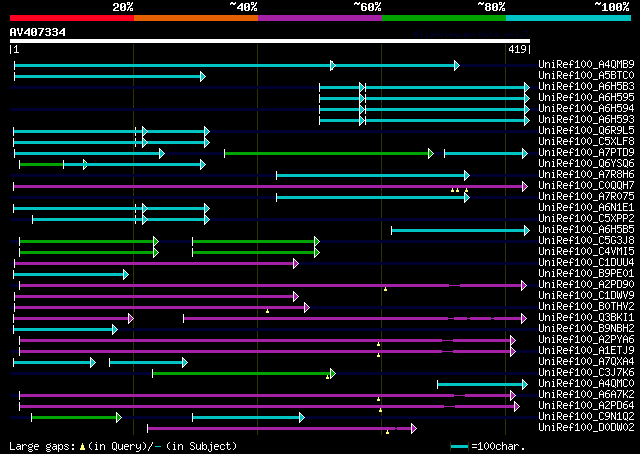The width and height of the screenshot is (640, 454).
Task: Click the UniRef100_C5XLF8 label
Action: pyautogui.click(x=586, y=141)
